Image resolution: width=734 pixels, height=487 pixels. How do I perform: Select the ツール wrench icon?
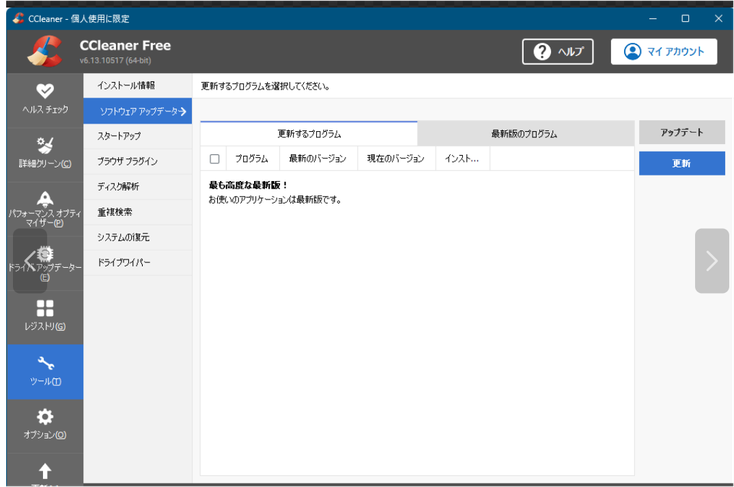45,363
